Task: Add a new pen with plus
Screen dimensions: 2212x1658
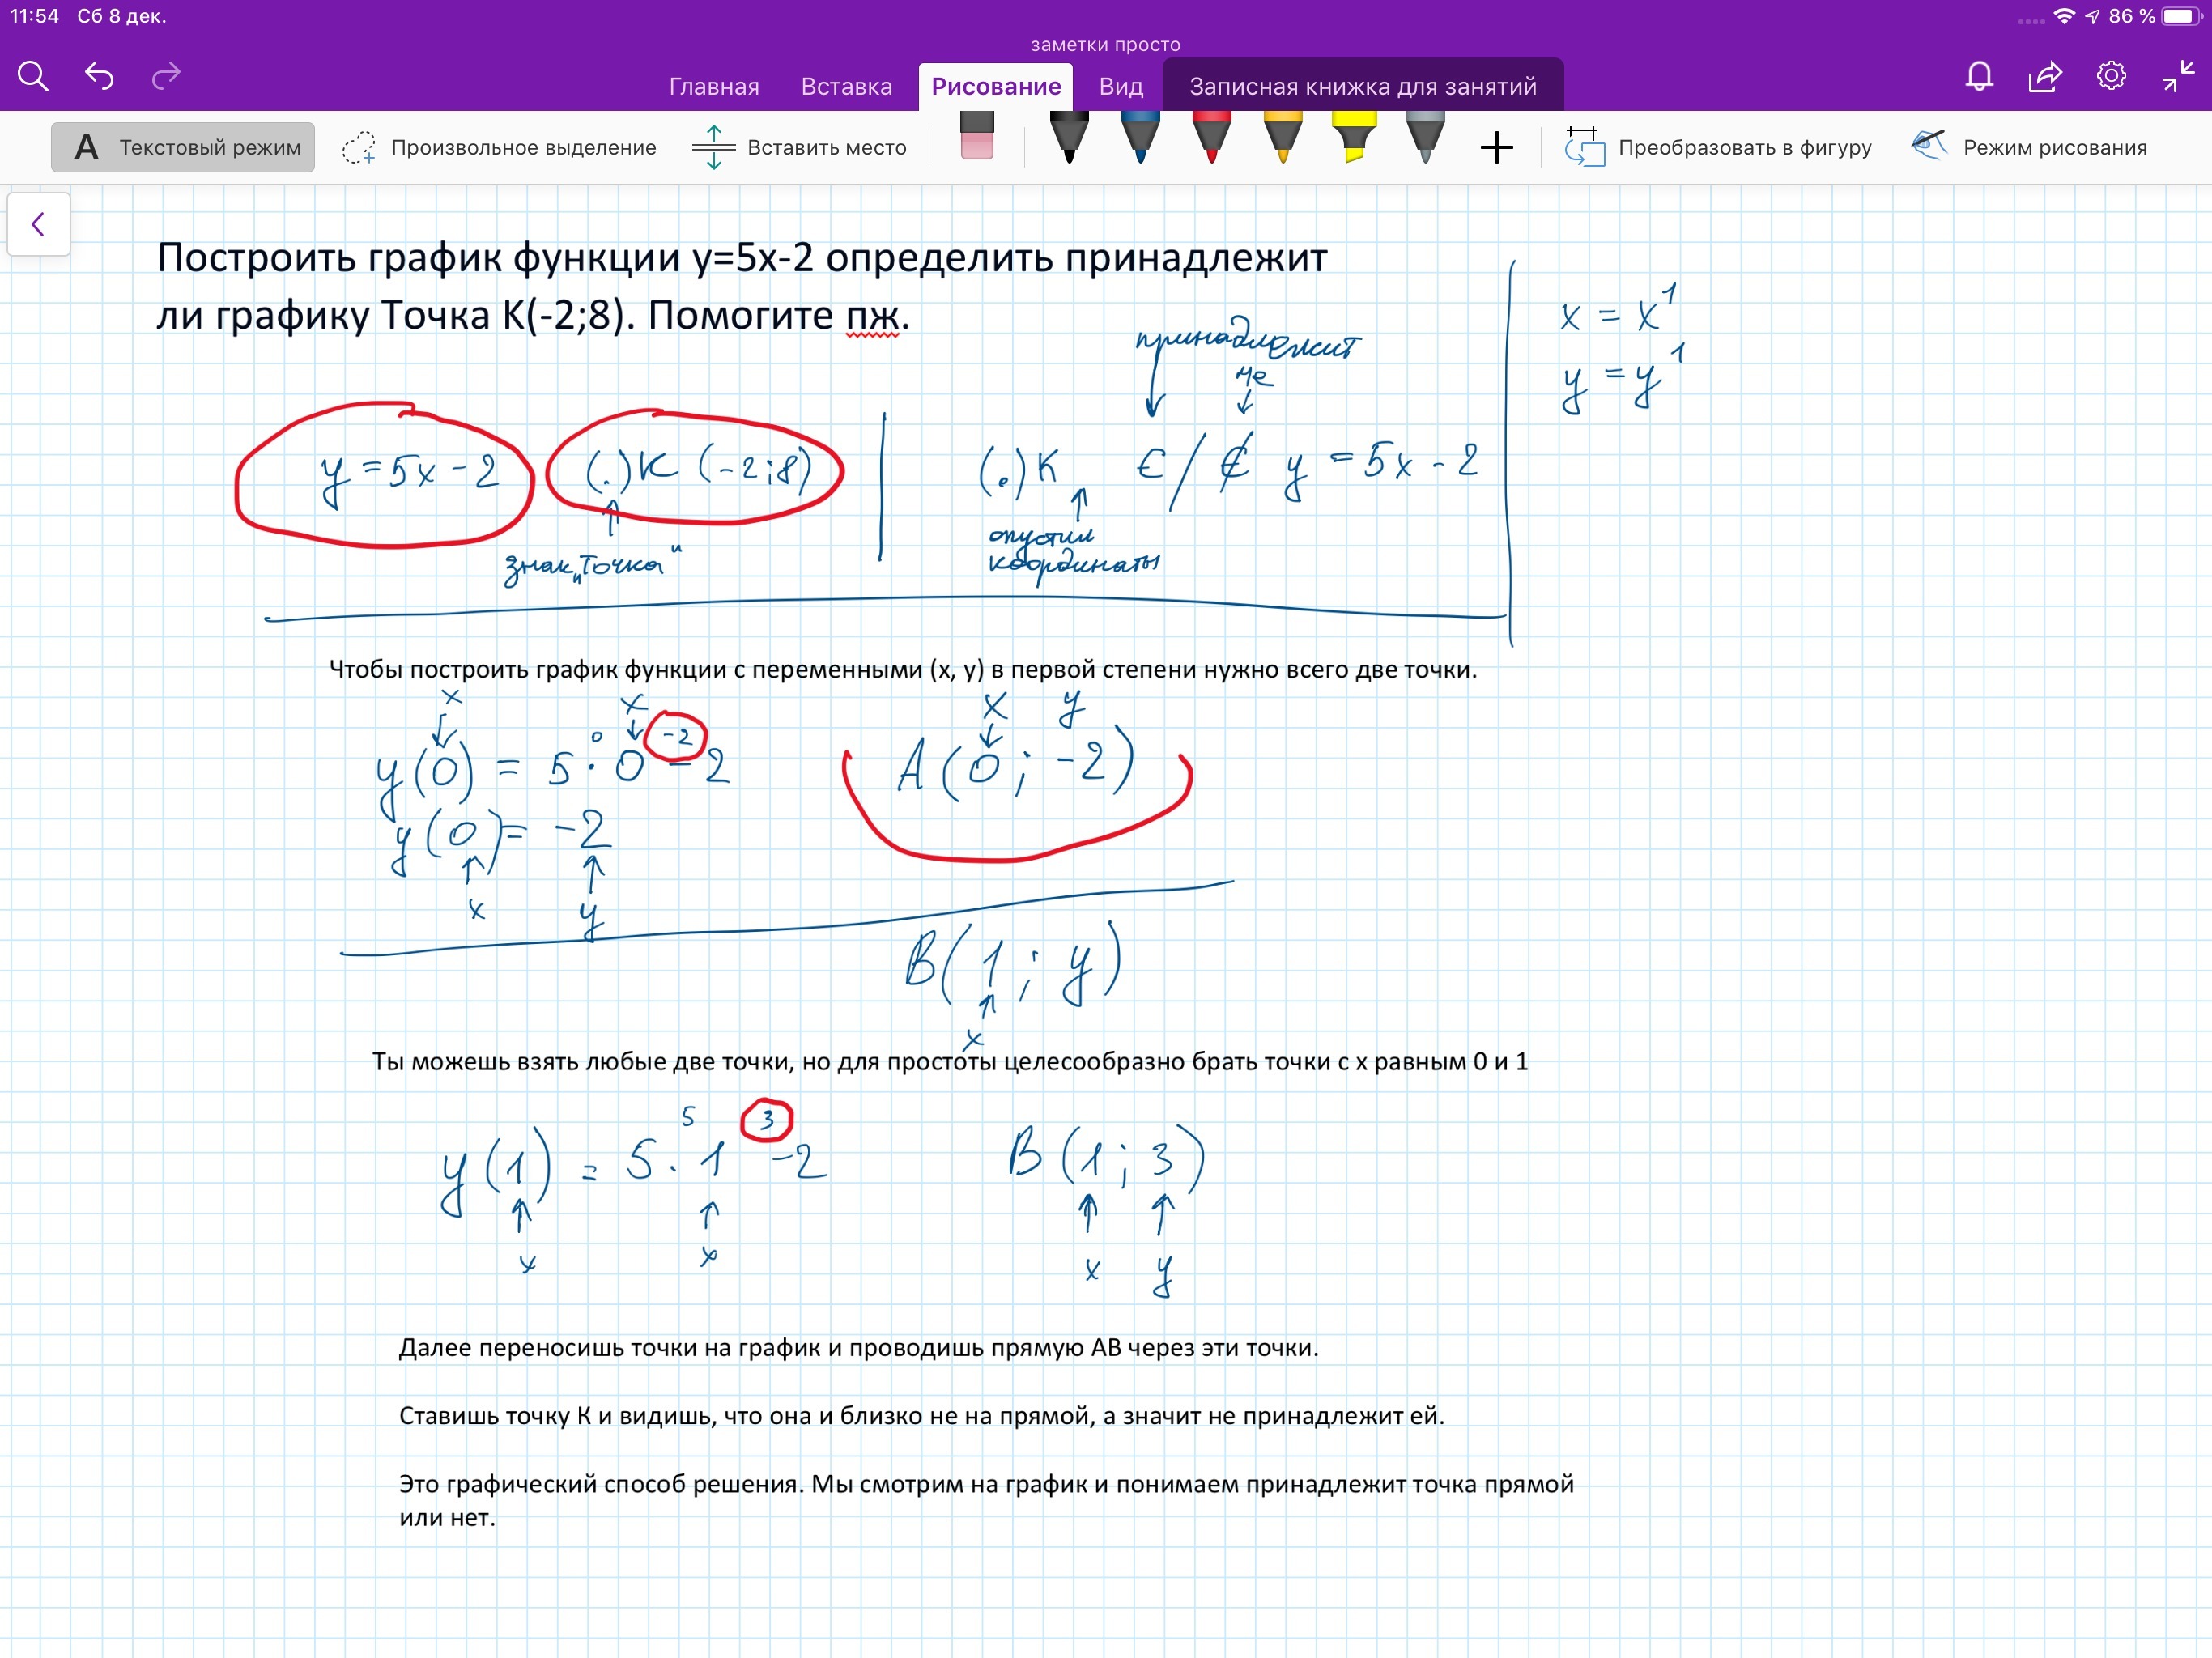Action: pyautogui.click(x=1496, y=148)
